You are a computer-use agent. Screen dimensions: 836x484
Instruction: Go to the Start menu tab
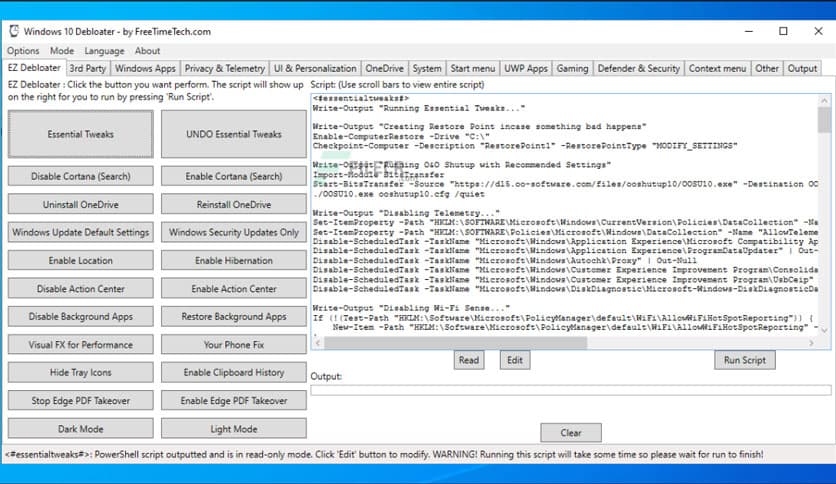[x=472, y=68]
